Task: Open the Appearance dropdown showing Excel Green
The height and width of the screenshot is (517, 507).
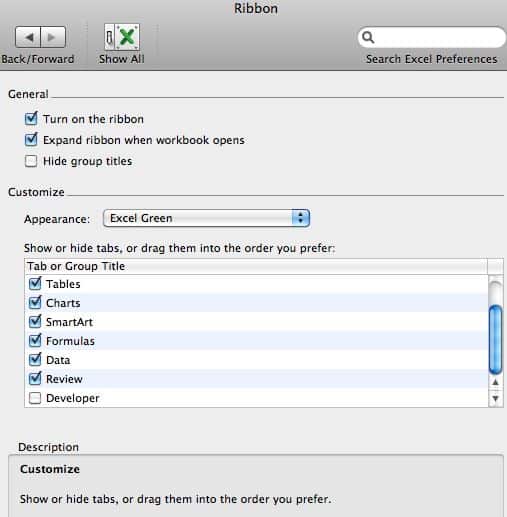Action: 207,218
